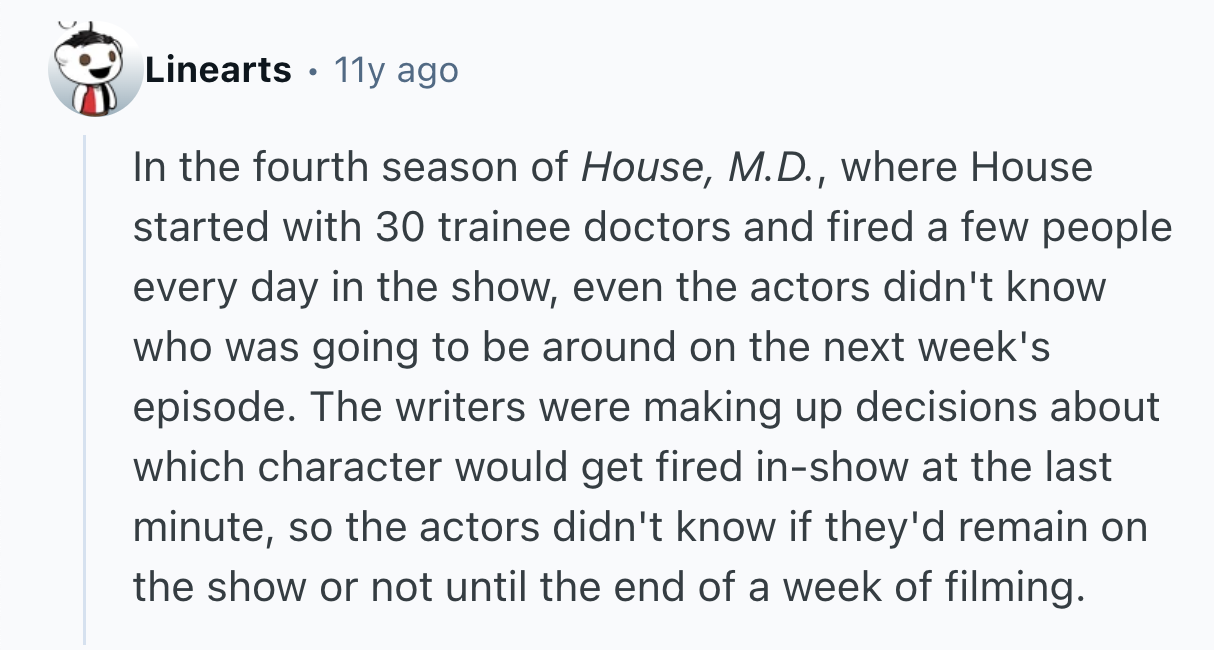Open the Linearts username profile link
The height and width of the screenshot is (650, 1214).
pyautogui.click(x=218, y=70)
